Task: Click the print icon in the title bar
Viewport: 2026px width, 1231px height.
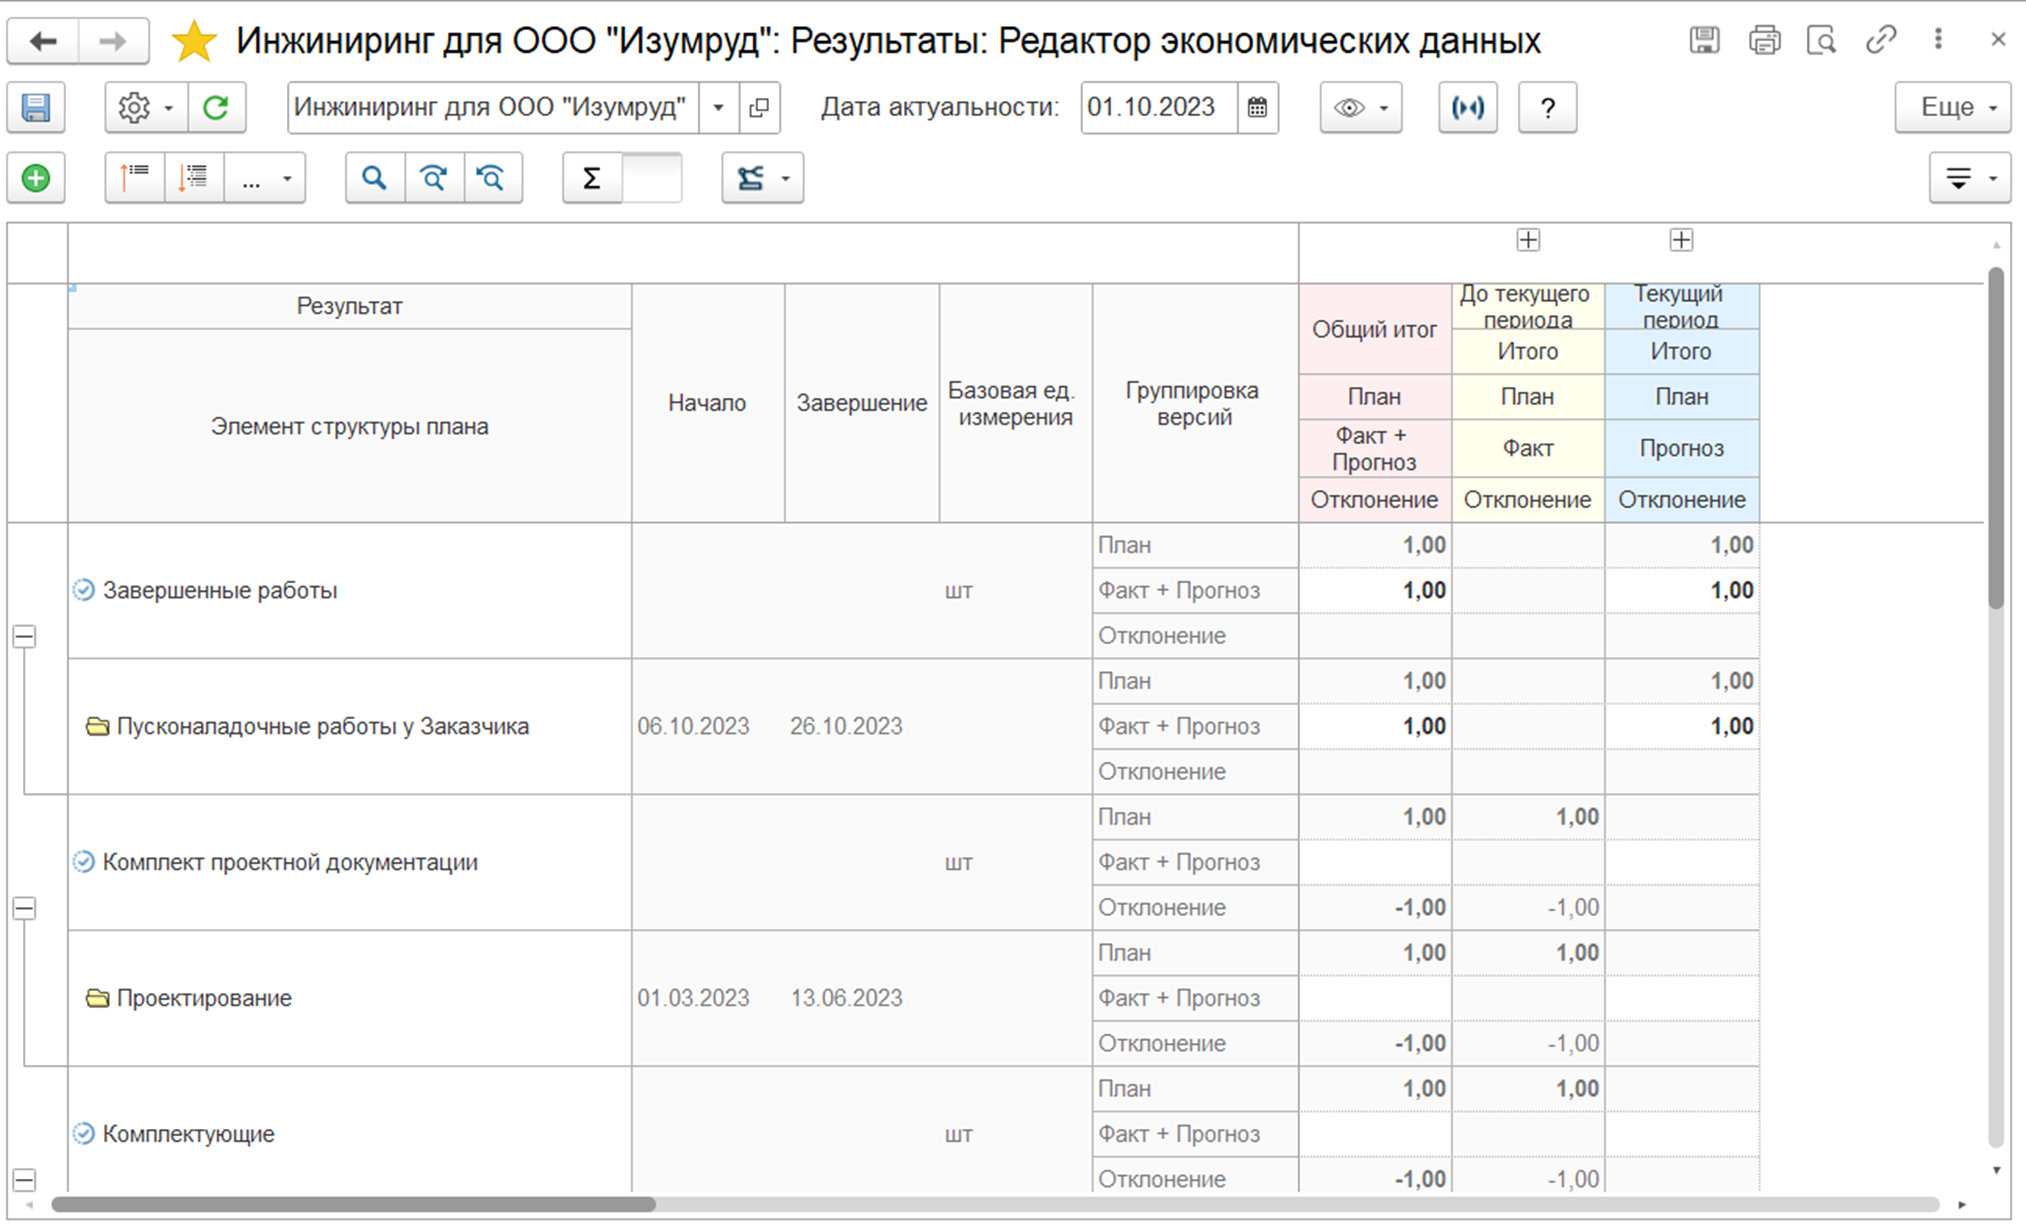Action: pos(1764,41)
